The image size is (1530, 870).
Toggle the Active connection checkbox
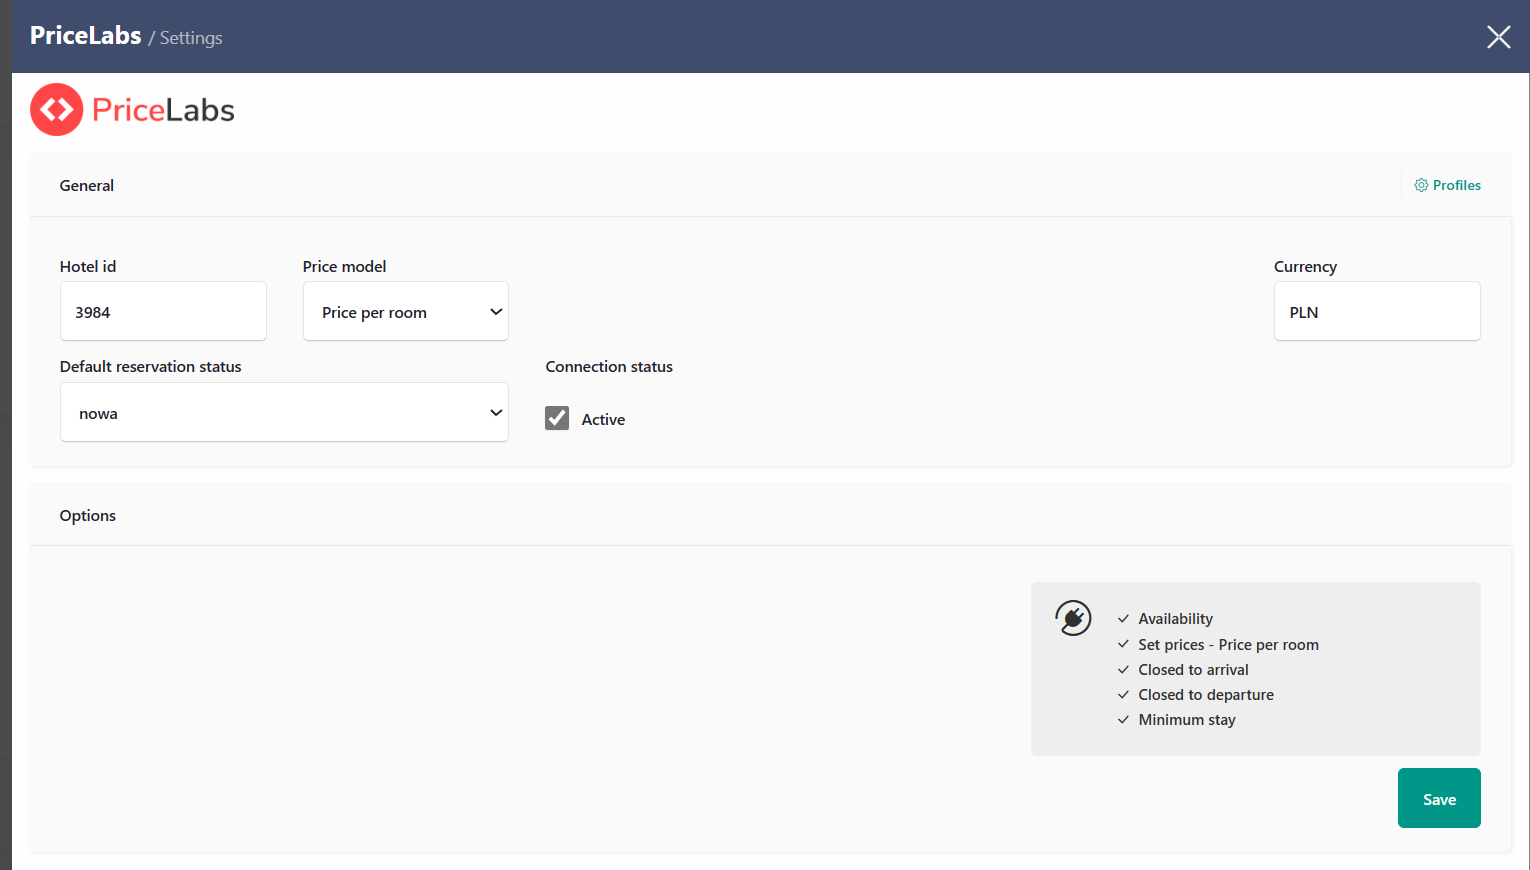(x=557, y=418)
